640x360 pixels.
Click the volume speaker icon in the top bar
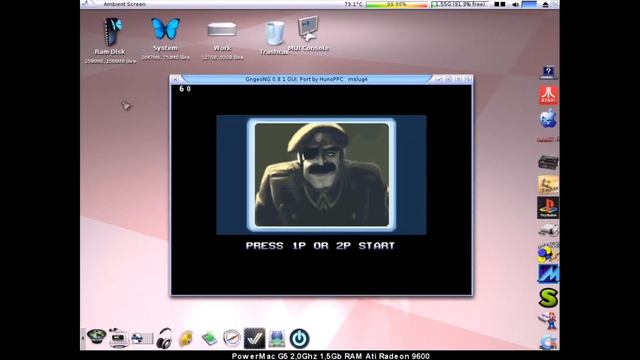516,4
